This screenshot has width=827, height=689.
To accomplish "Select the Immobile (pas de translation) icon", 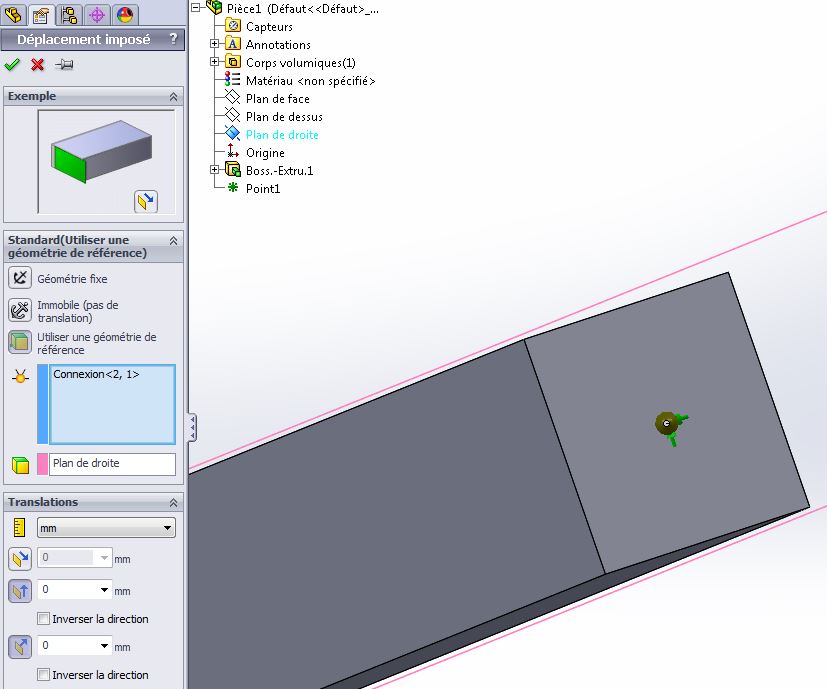I will [20, 310].
